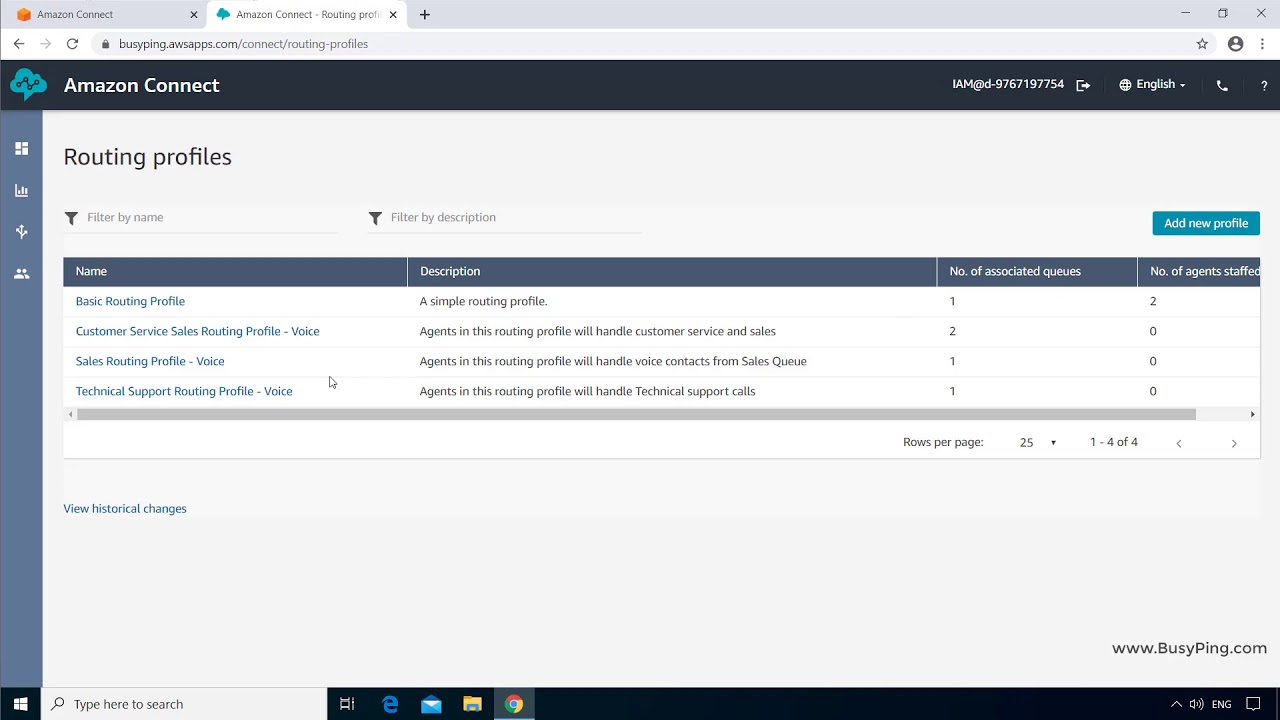The height and width of the screenshot is (720, 1280).
Task: Open the notification center icon
Action: (x=1254, y=704)
